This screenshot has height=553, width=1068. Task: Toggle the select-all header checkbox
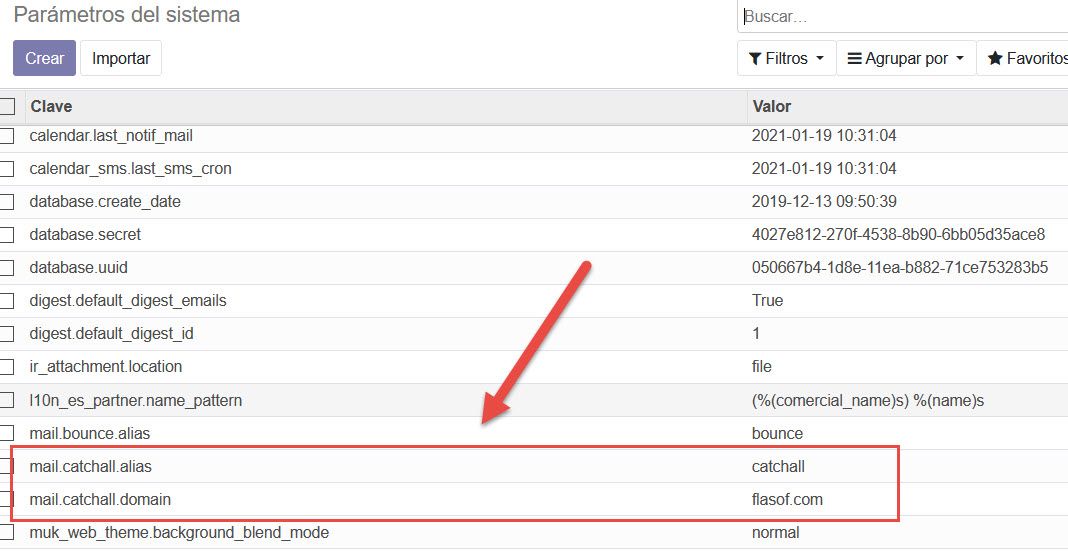pos(7,106)
